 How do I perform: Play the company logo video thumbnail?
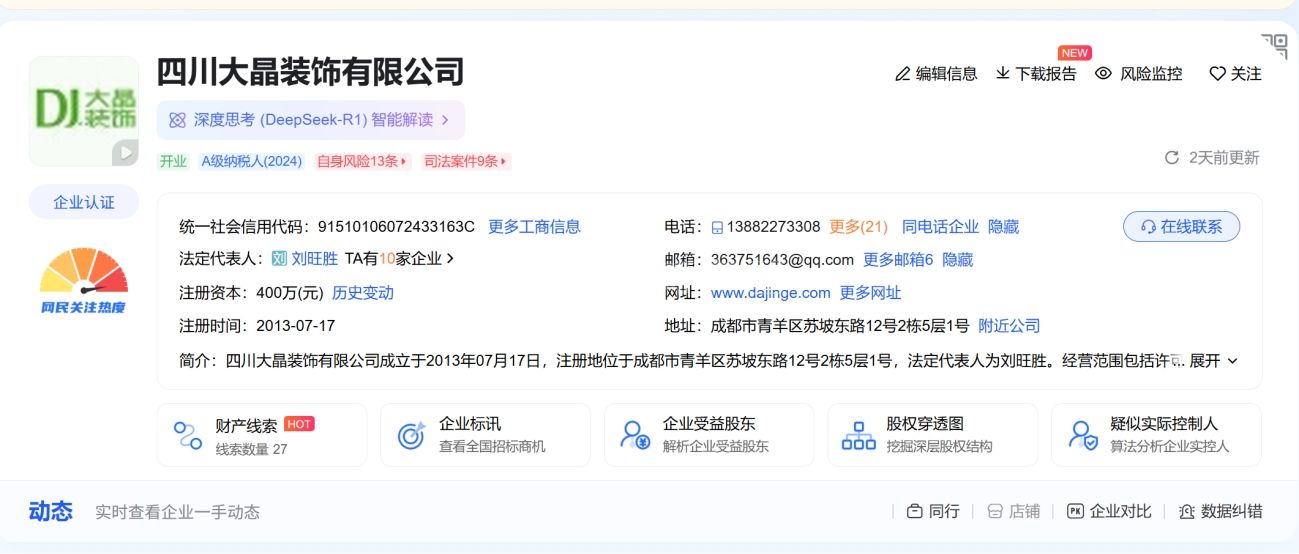[125, 152]
